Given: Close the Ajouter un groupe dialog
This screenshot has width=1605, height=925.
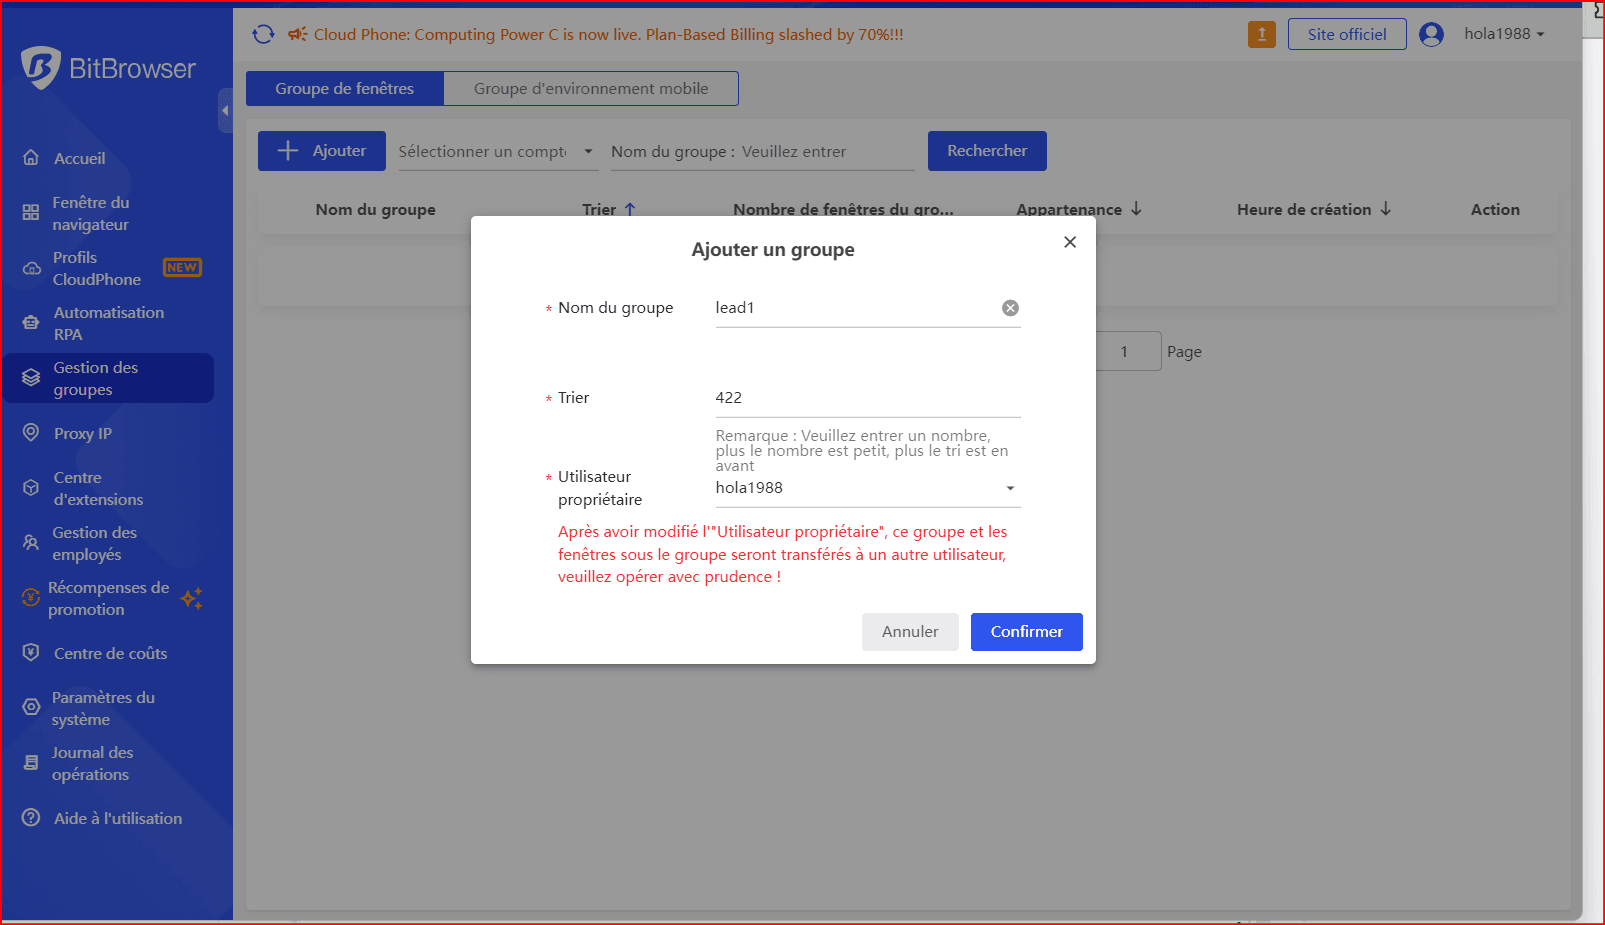Looking at the screenshot, I should click(1070, 242).
